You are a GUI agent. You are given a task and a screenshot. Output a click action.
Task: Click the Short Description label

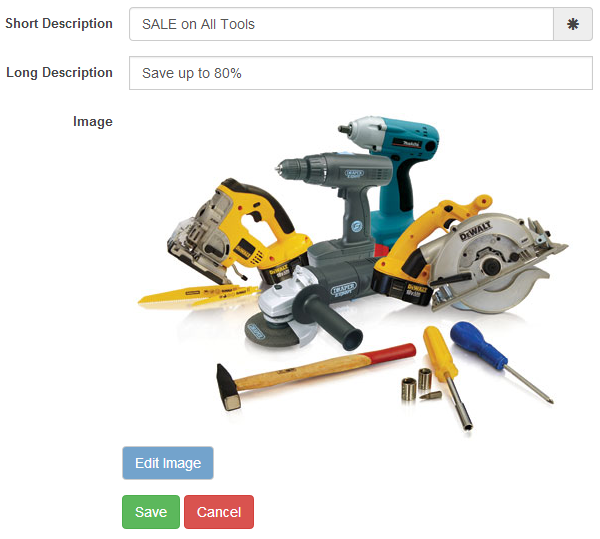59,23
